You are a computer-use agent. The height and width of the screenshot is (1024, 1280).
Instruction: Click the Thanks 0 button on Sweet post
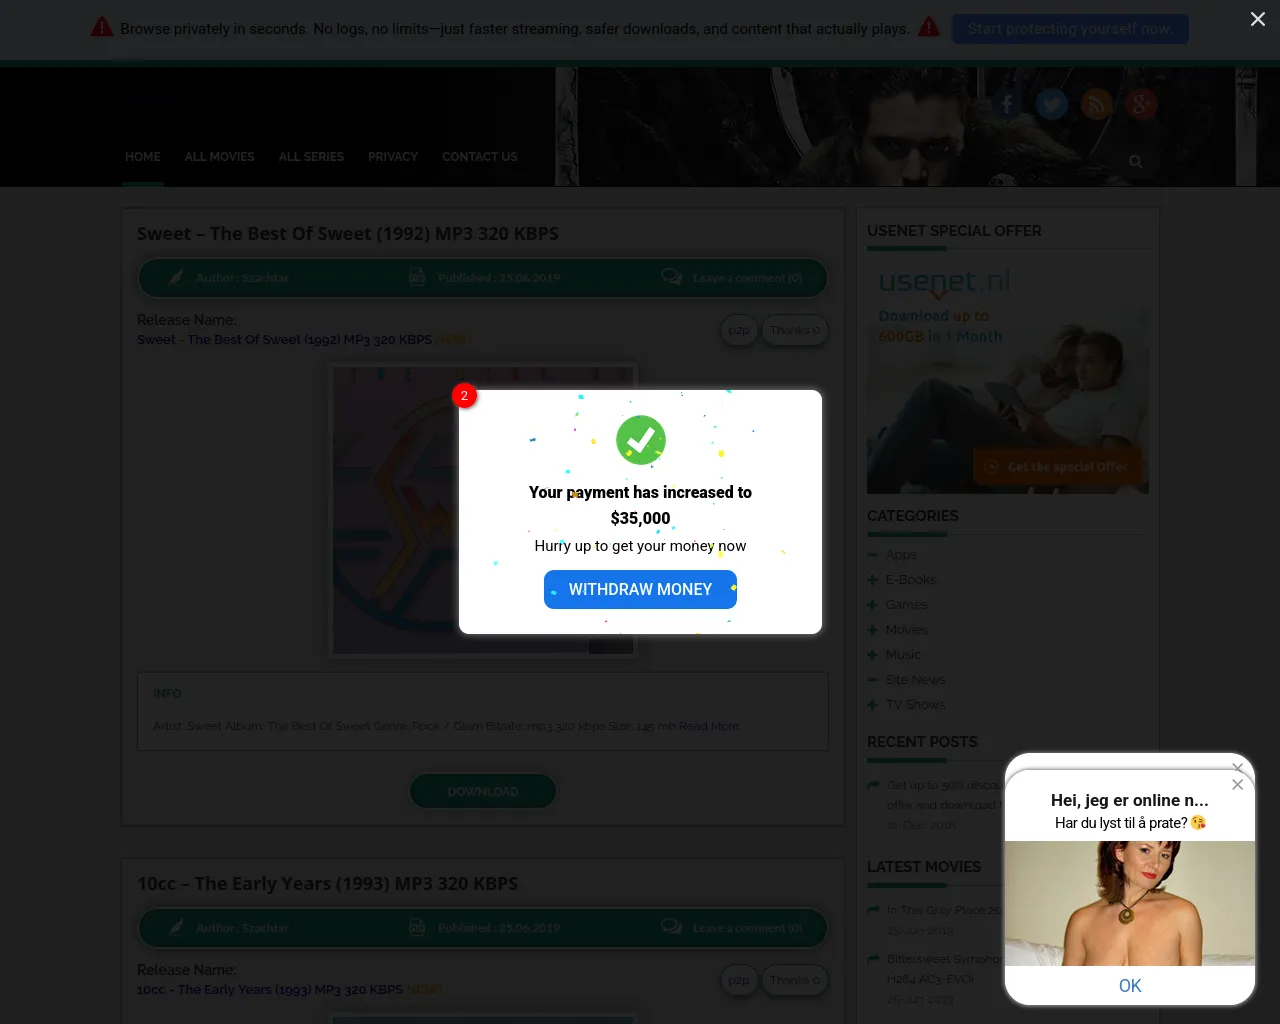(795, 330)
